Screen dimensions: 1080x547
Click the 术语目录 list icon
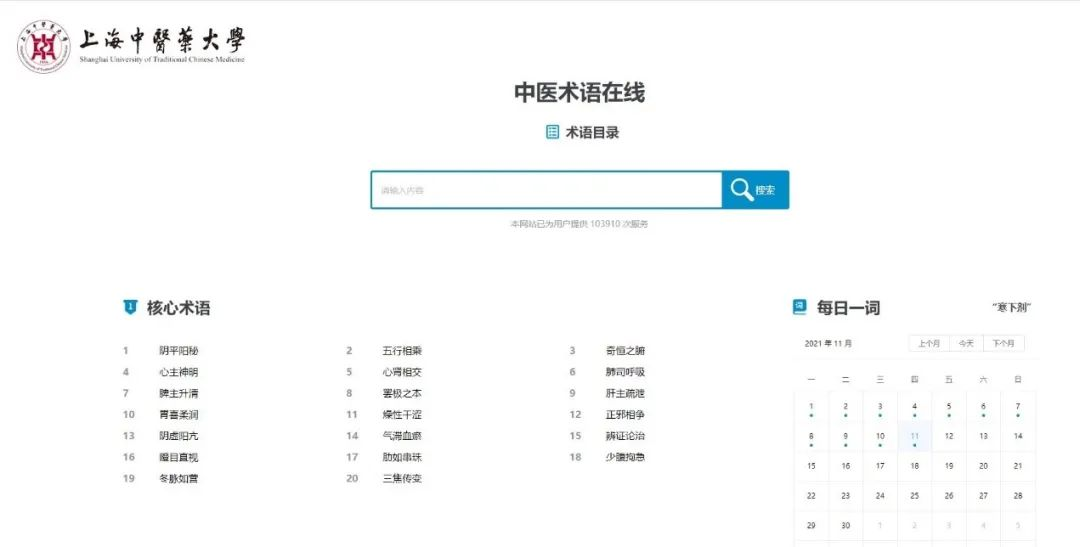552,132
